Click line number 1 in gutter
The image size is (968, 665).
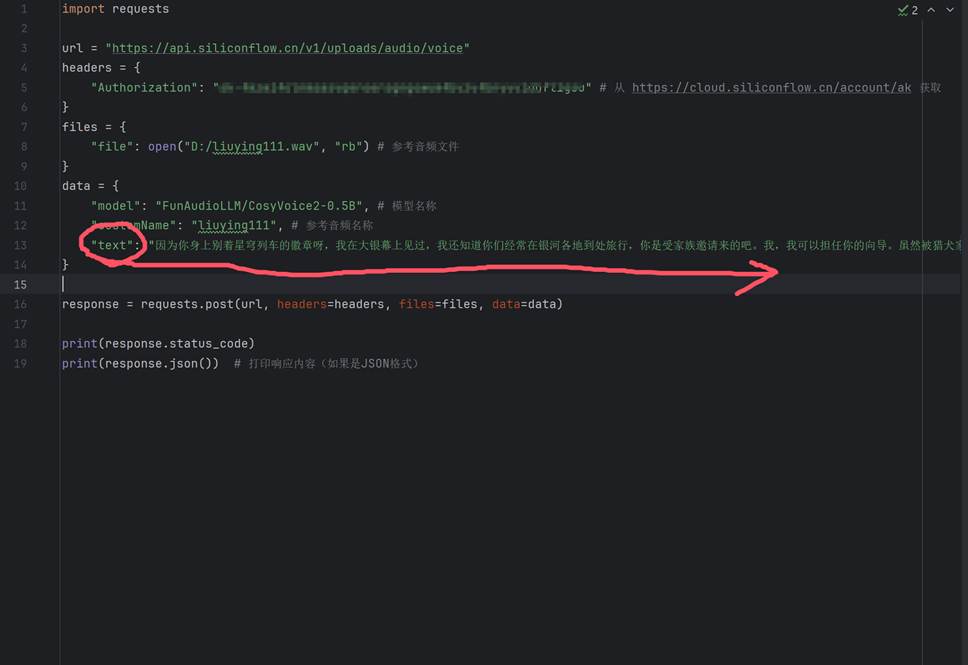23,9
